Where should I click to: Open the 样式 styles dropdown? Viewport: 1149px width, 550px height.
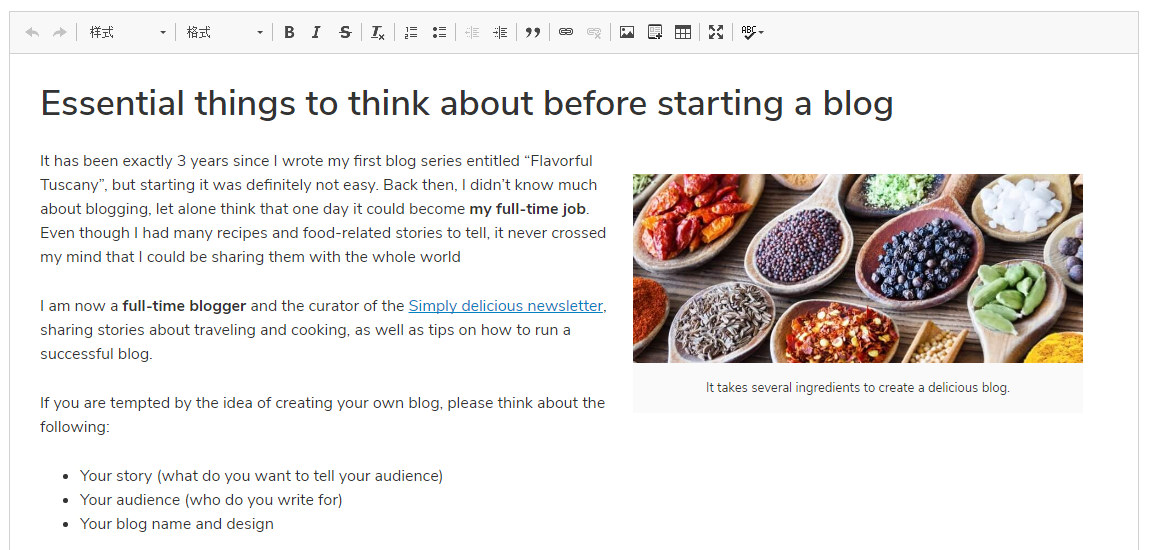(127, 32)
